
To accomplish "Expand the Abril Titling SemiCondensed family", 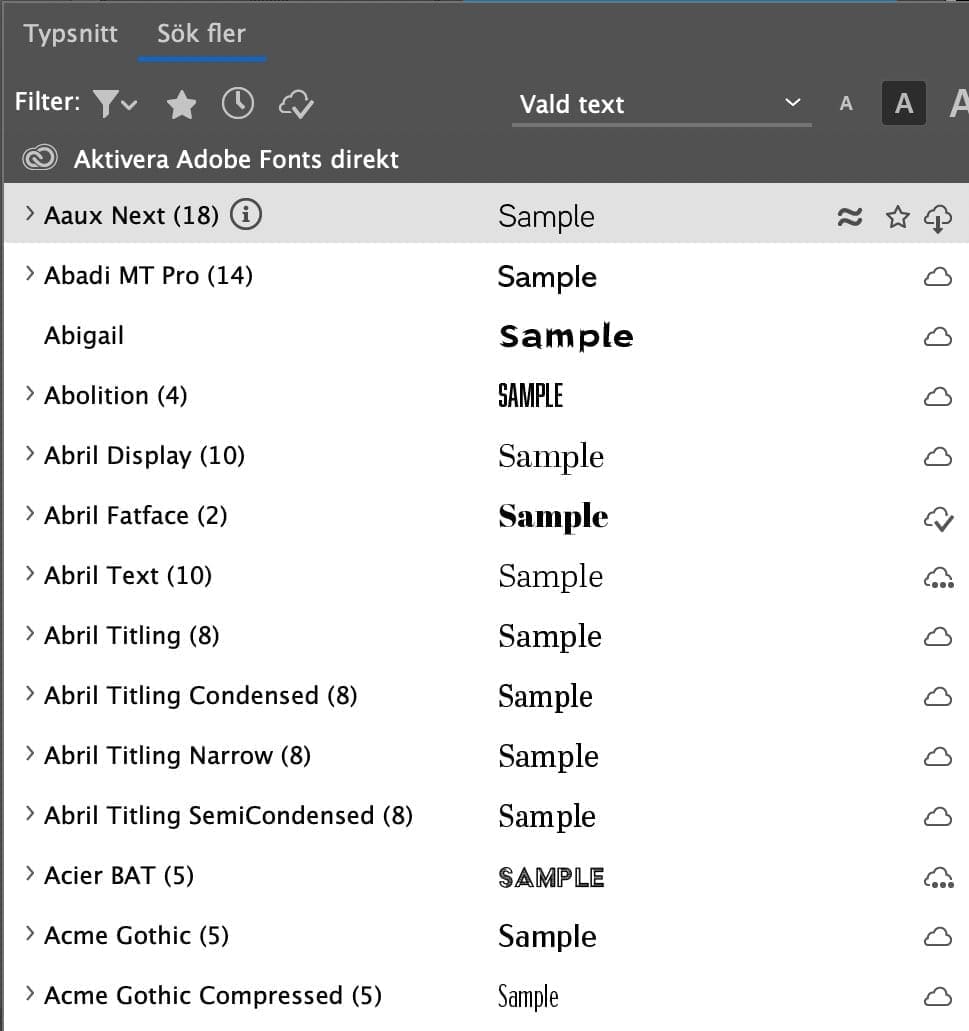I will click(30, 813).
